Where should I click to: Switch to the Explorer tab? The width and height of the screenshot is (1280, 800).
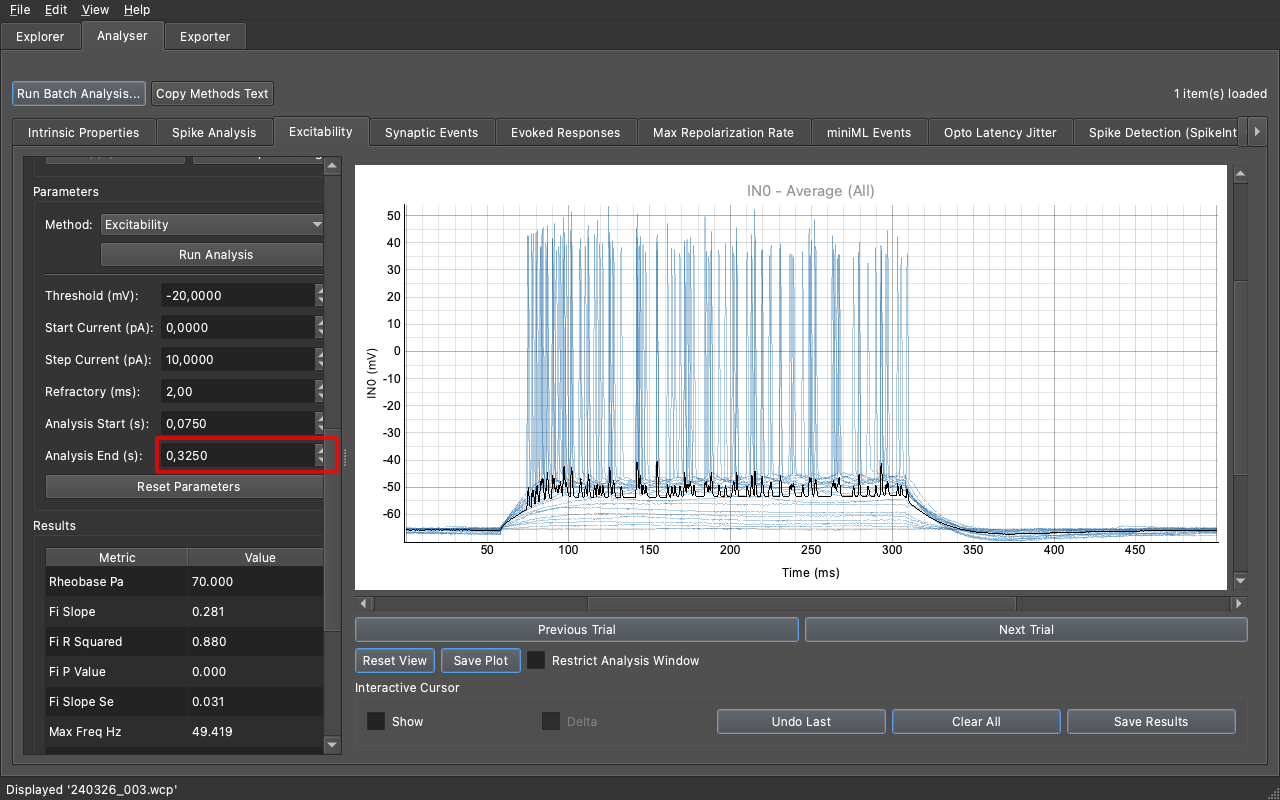(x=40, y=36)
